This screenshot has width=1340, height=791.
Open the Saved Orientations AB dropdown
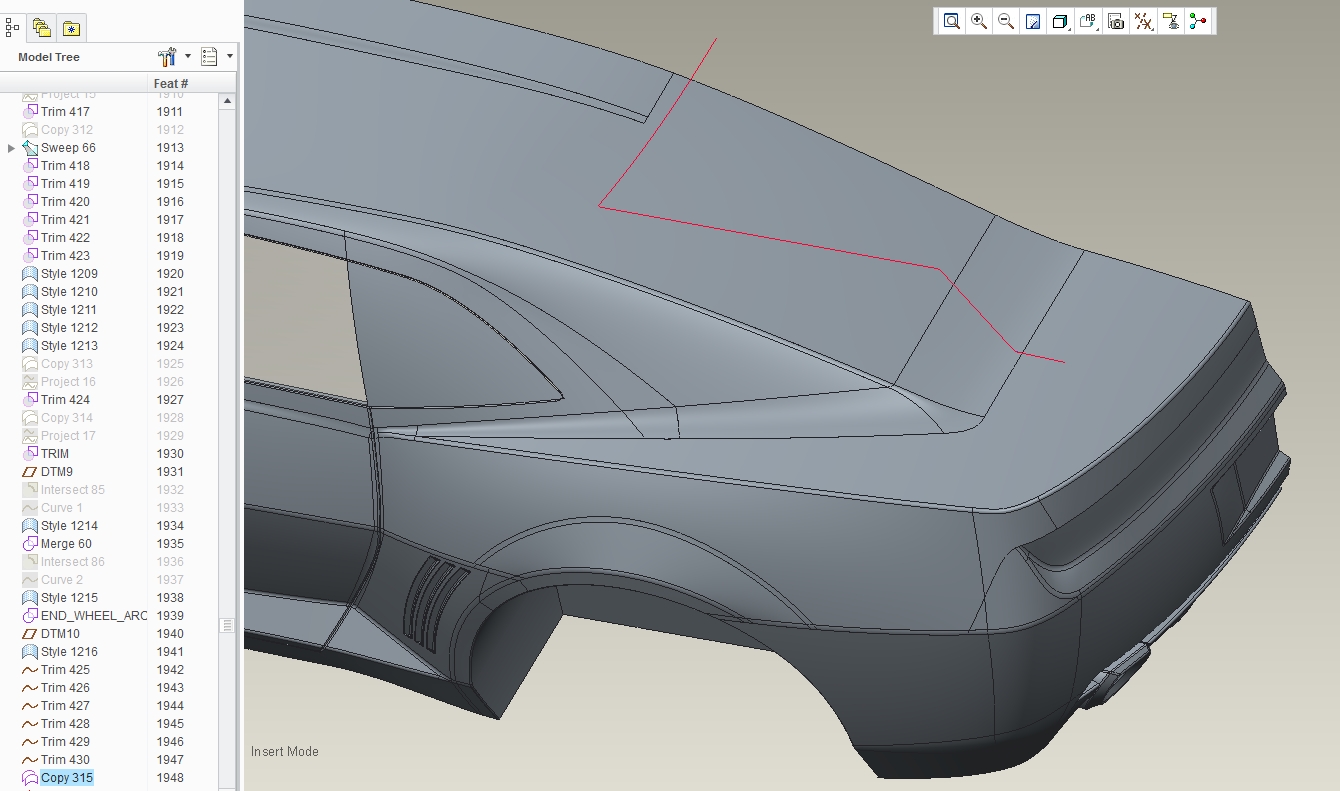1089,21
